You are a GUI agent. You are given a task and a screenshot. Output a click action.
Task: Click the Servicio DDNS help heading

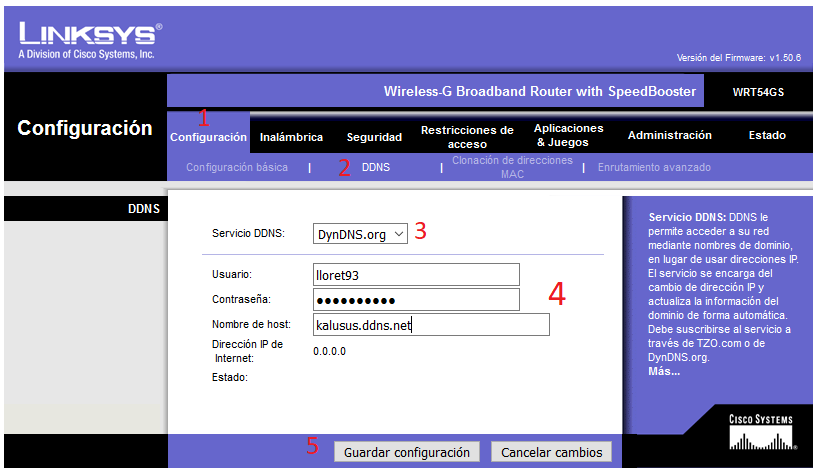pos(687,217)
